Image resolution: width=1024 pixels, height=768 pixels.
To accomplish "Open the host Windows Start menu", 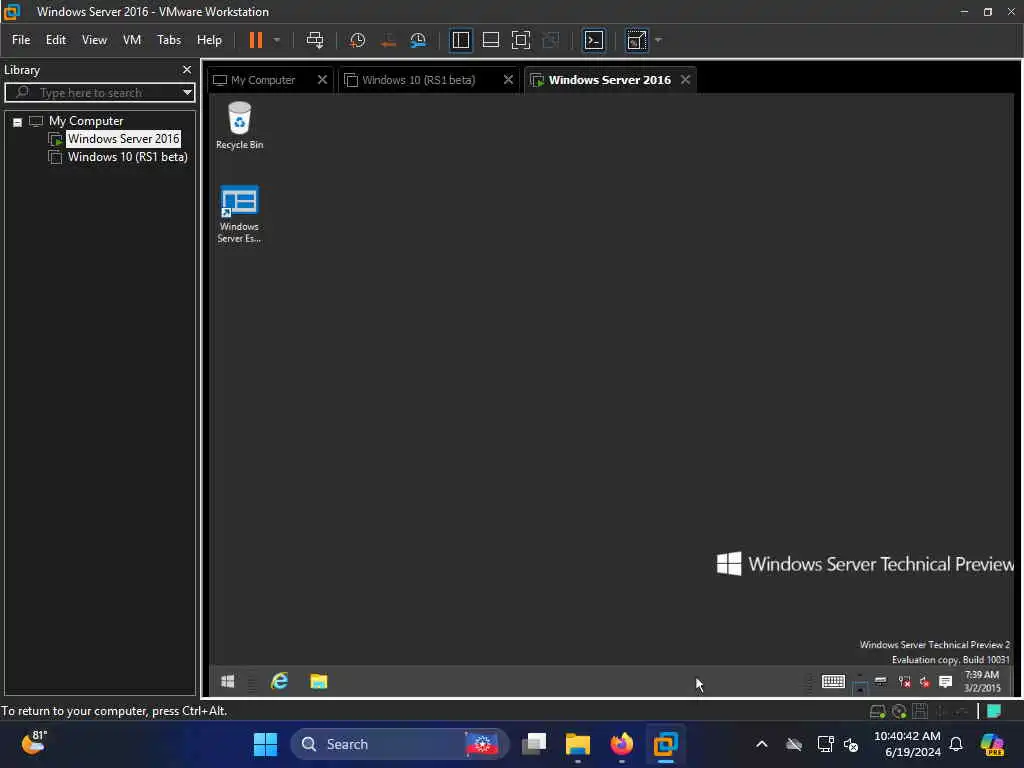I will (265, 744).
